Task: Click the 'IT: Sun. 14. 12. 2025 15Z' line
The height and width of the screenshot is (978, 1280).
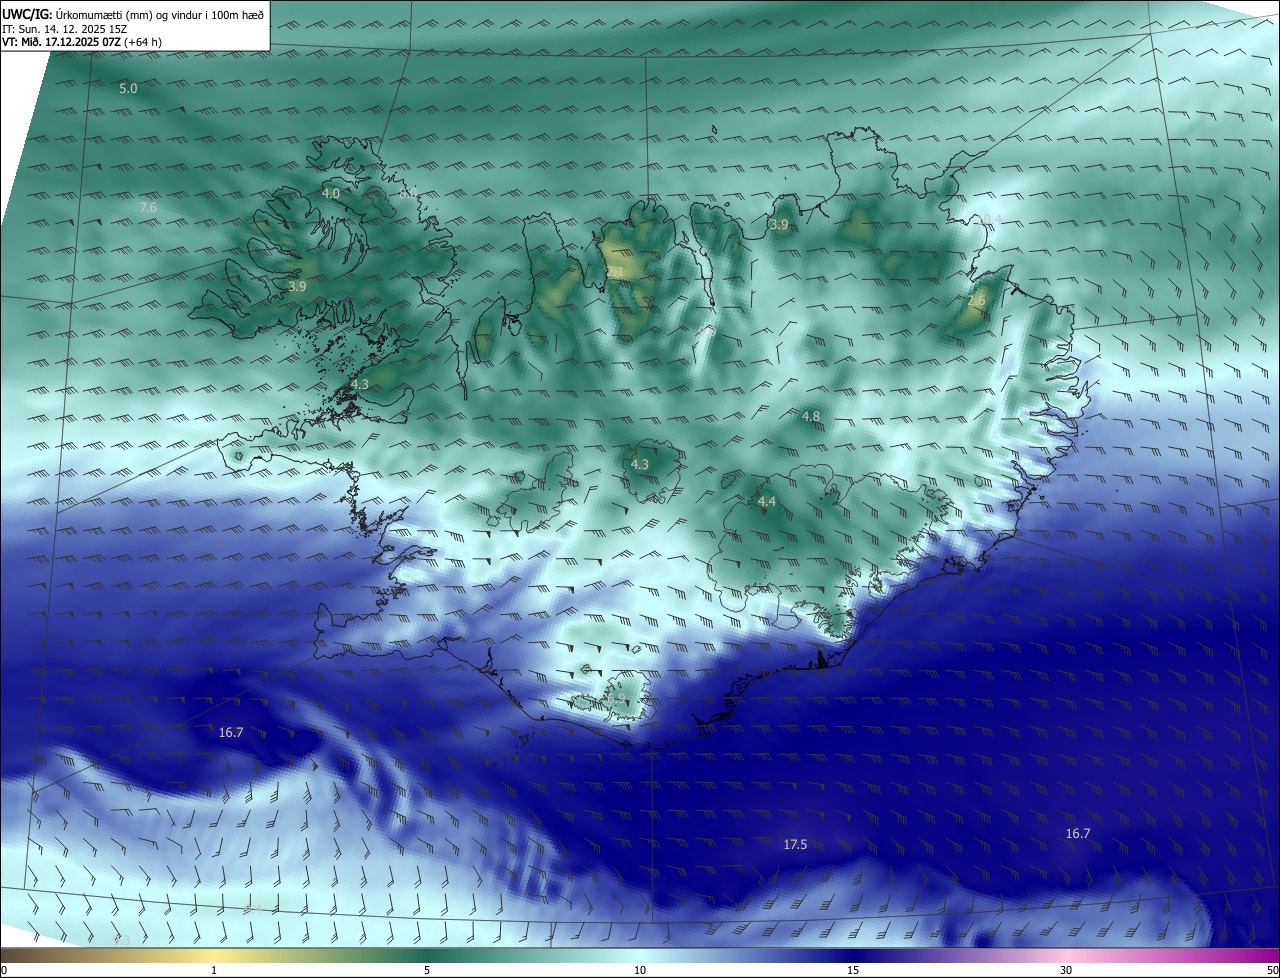Action: click(x=65, y=29)
